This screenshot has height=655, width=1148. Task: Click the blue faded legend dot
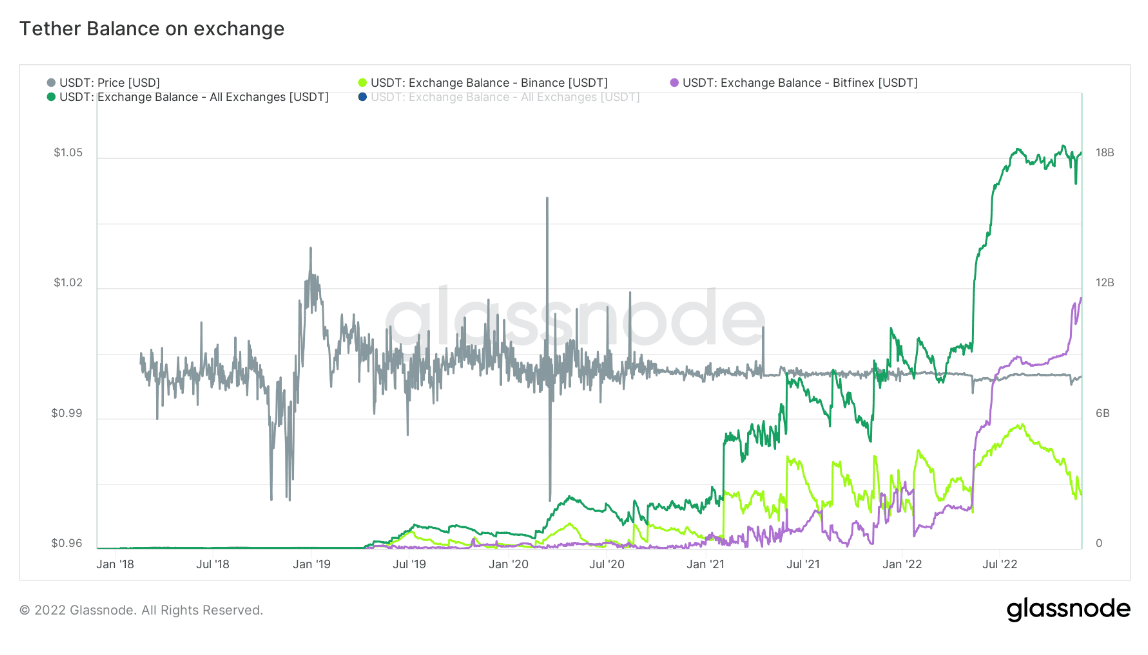coord(363,97)
